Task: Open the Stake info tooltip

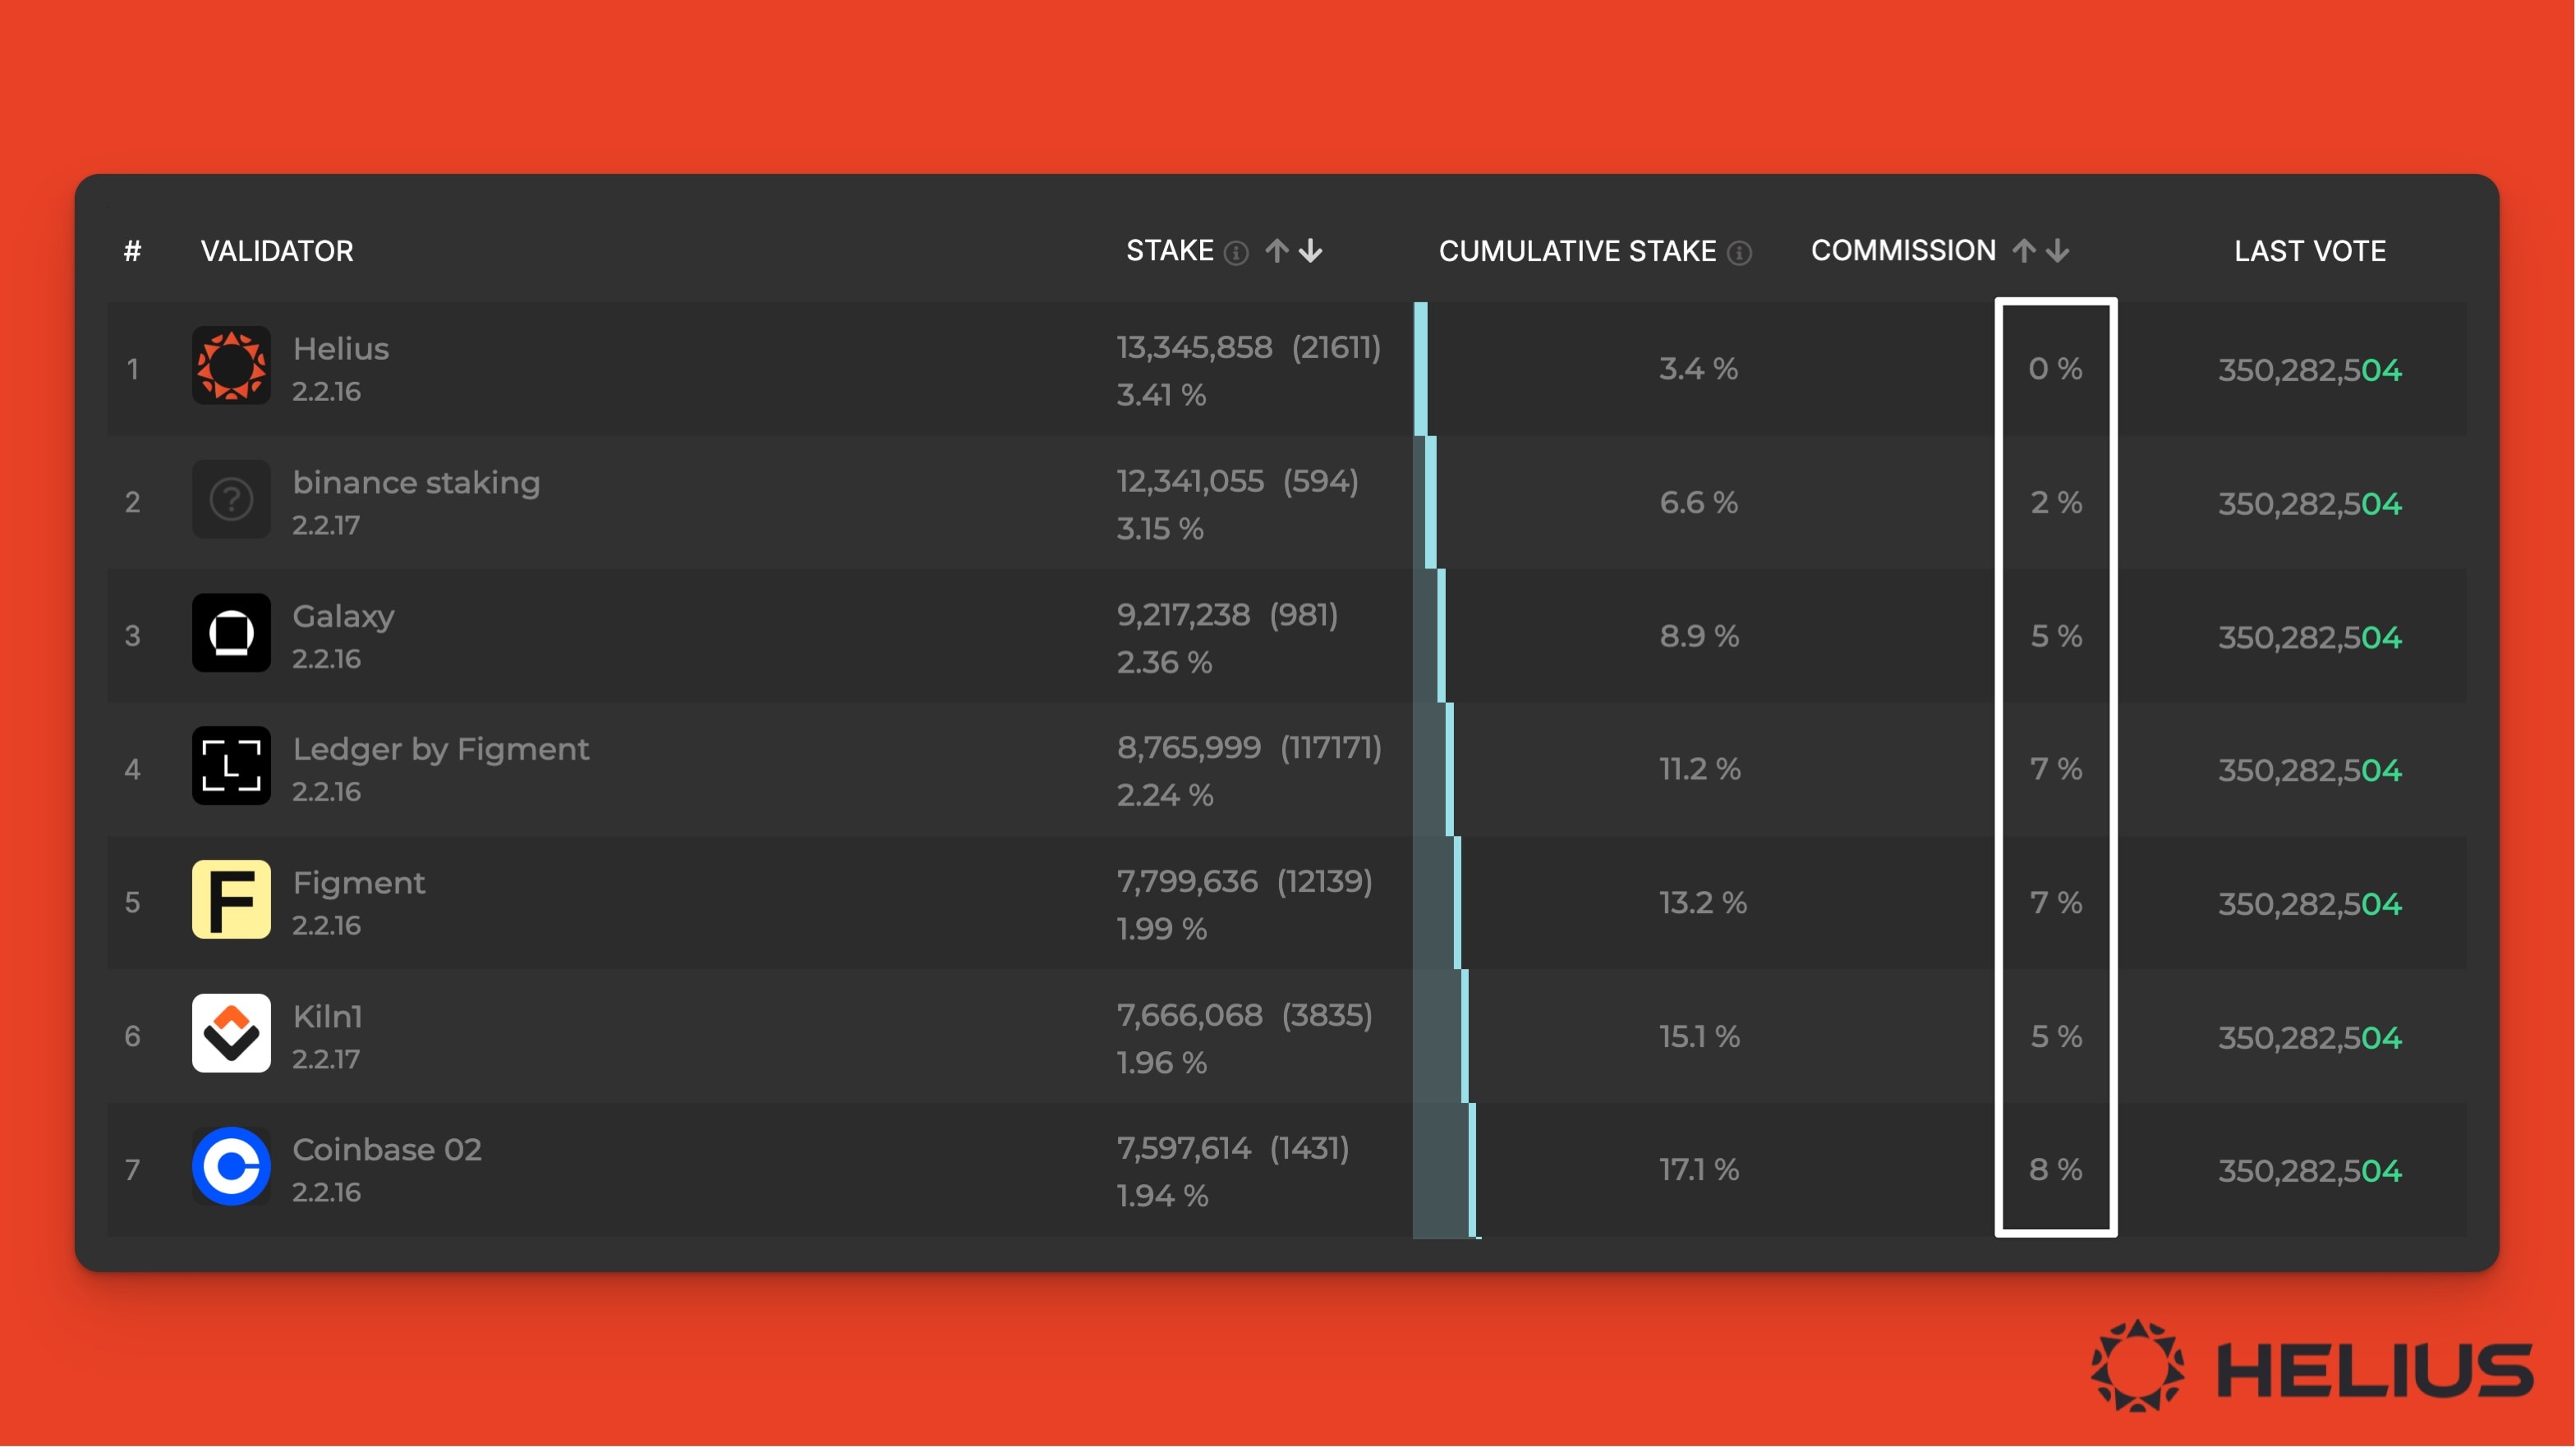Action: tap(1239, 252)
